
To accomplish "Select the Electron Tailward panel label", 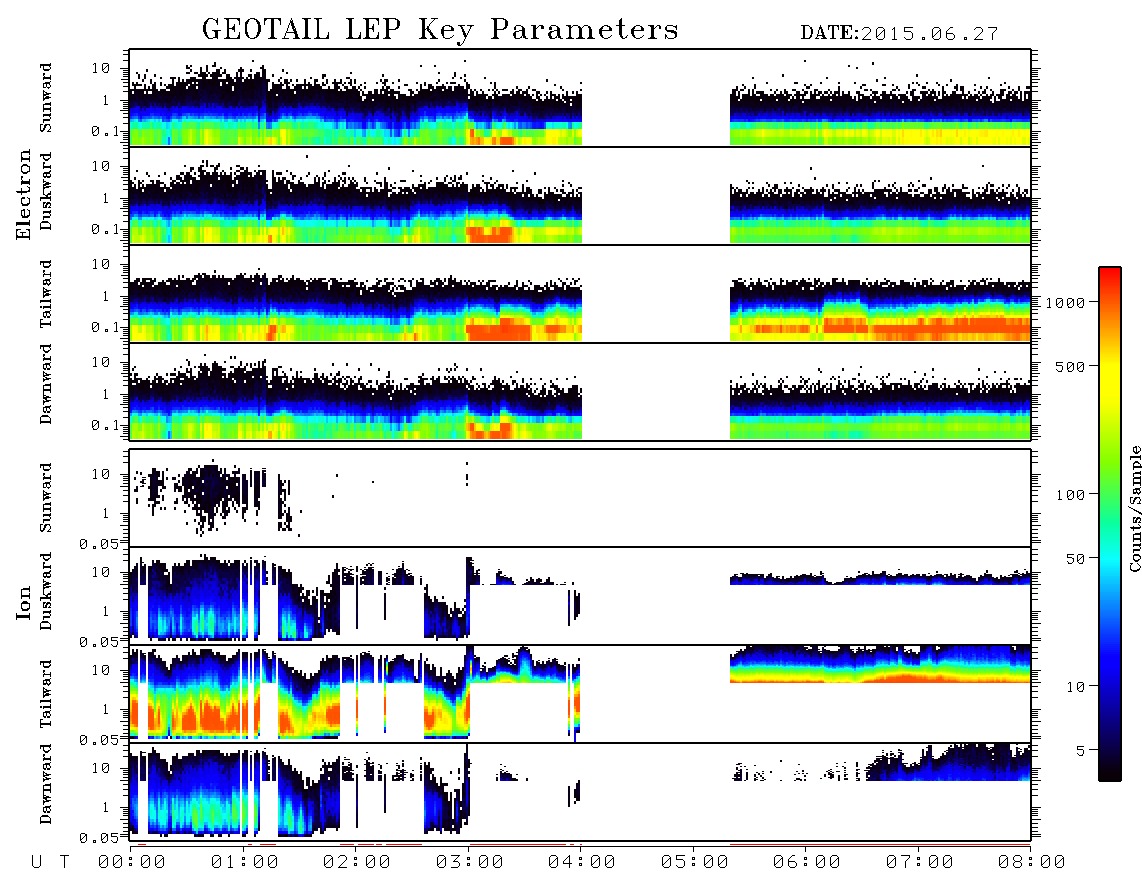I will click(46, 294).
